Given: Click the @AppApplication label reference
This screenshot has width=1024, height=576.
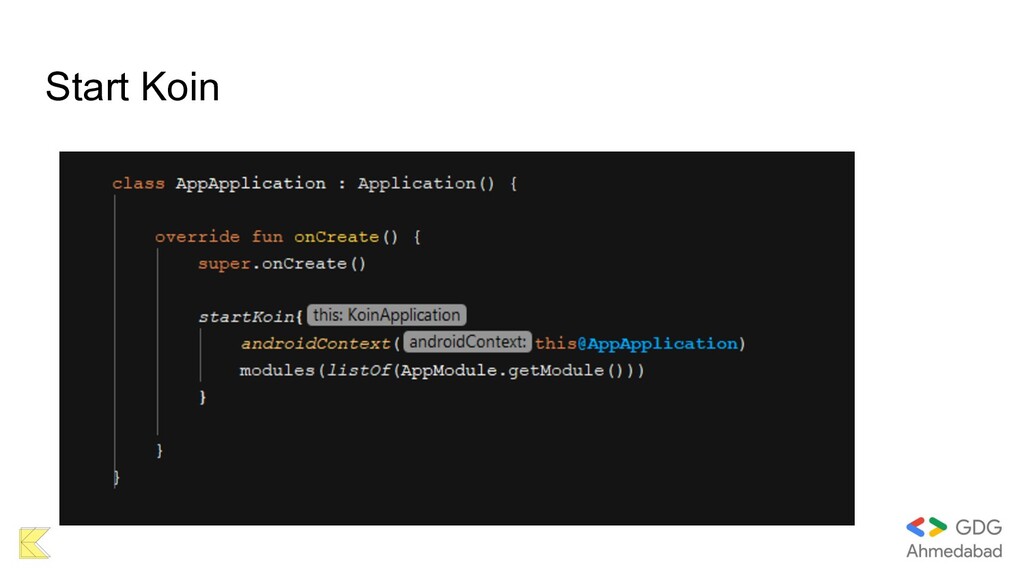Looking at the screenshot, I should [x=658, y=344].
